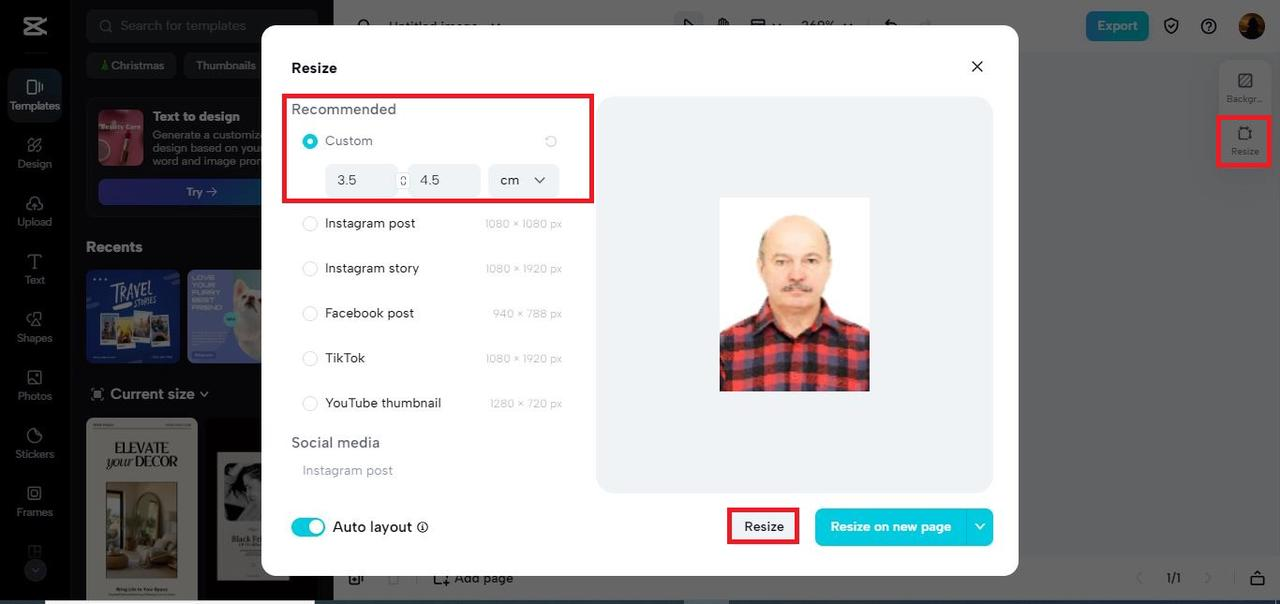Open the layers icon at bottom right
This screenshot has width=1280, height=604.
(x=1257, y=578)
